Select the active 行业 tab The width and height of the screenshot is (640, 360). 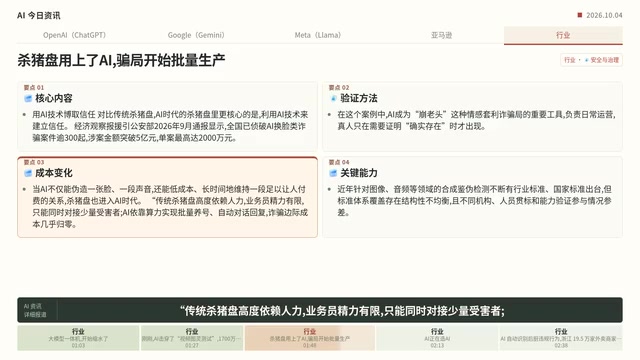(563, 35)
